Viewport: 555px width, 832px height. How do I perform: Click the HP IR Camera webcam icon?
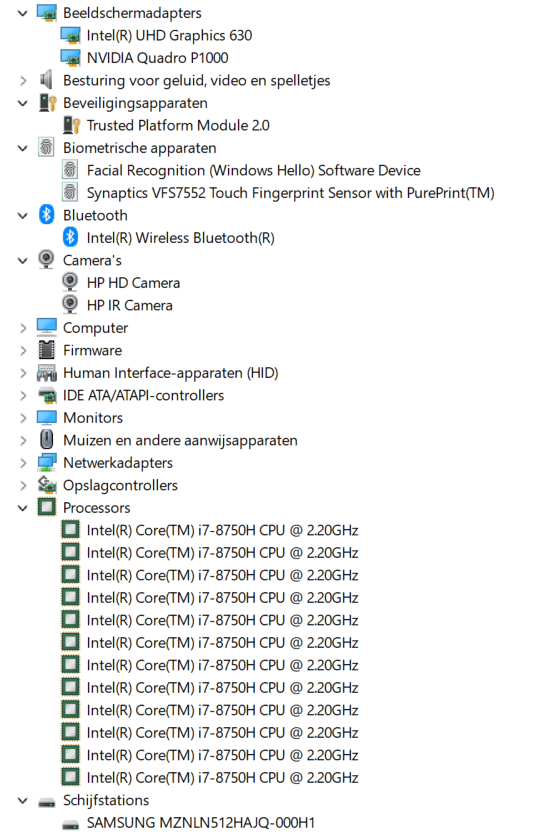(70, 305)
